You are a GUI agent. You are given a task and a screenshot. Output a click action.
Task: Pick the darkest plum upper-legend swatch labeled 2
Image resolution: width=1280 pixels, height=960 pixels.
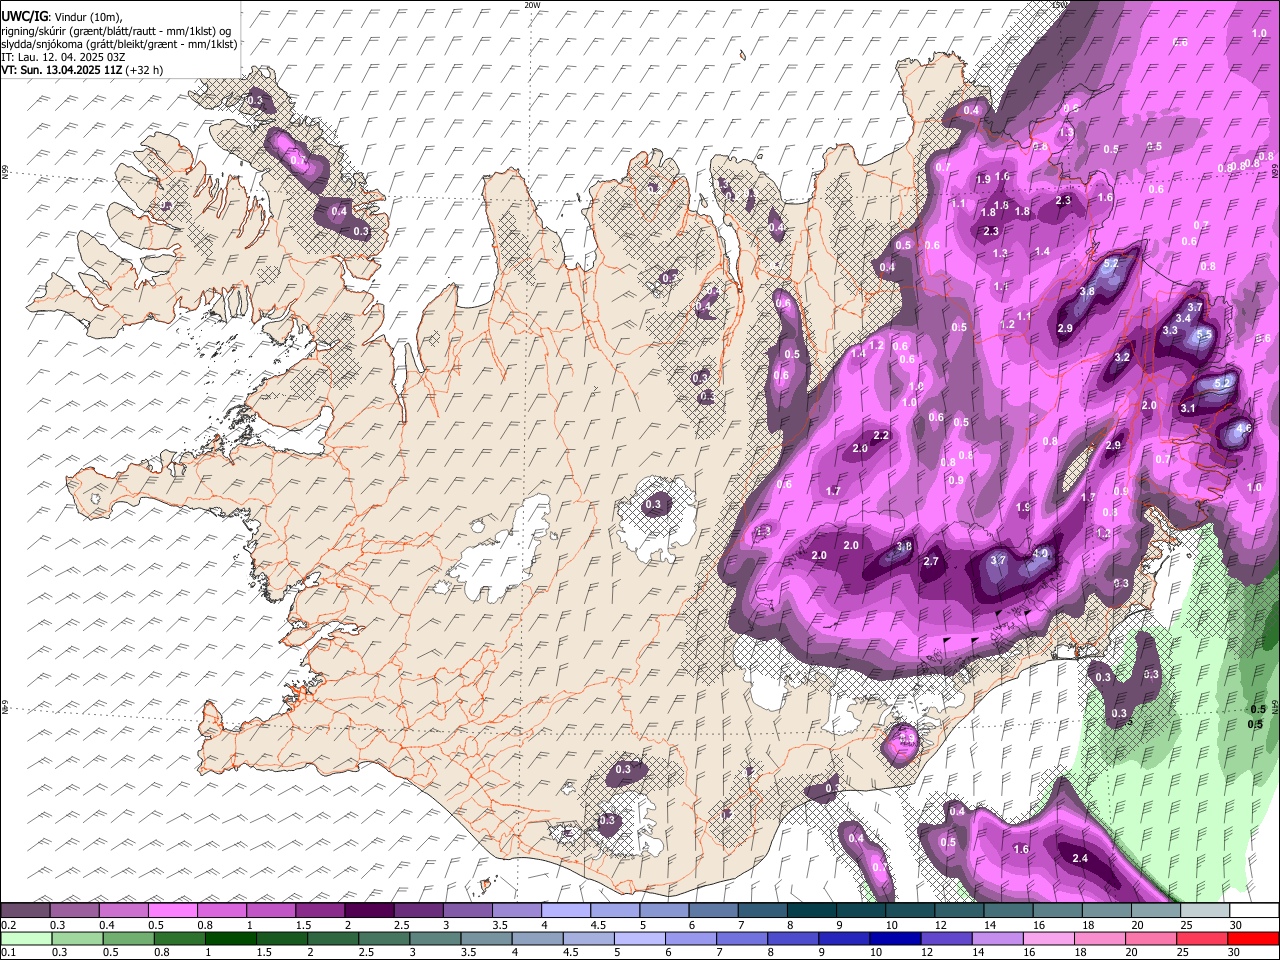[x=368, y=911]
